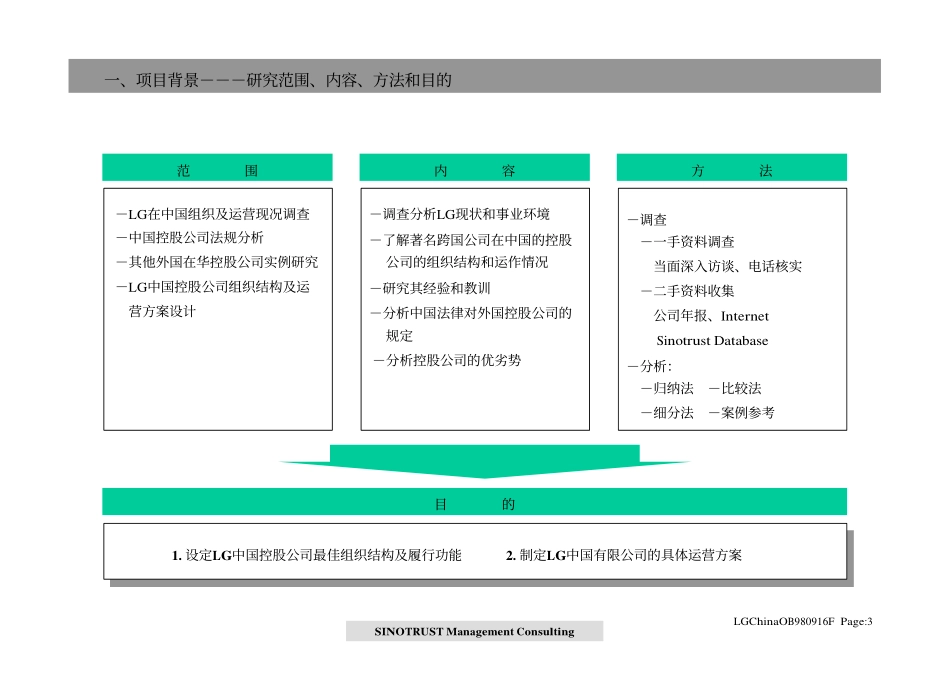Click the 调查 bullet in methods box

point(648,219)
